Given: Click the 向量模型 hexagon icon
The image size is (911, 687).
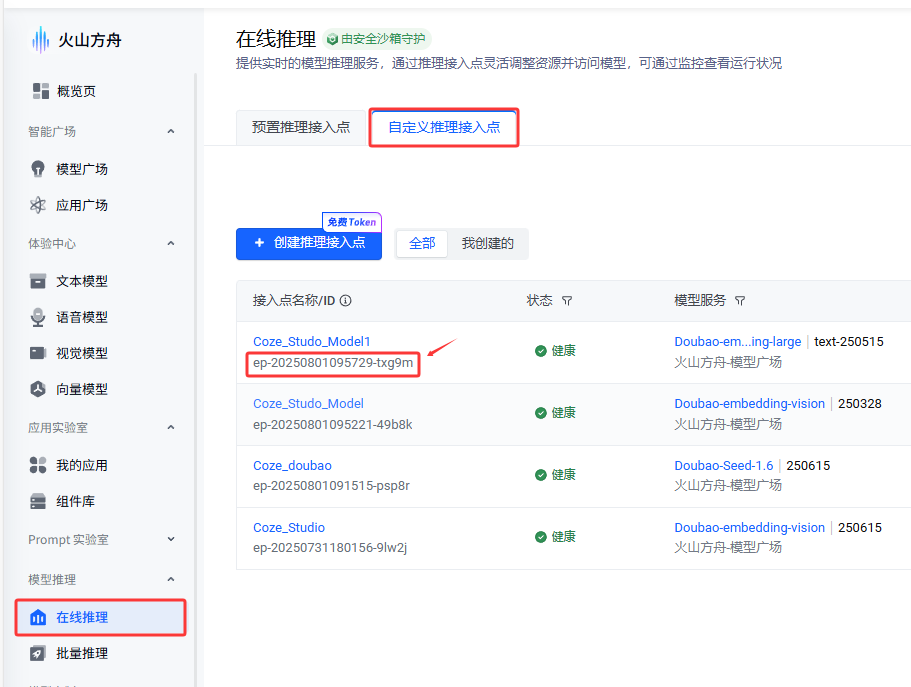Looking at the screenshot, I should click(x=38, y=389).
